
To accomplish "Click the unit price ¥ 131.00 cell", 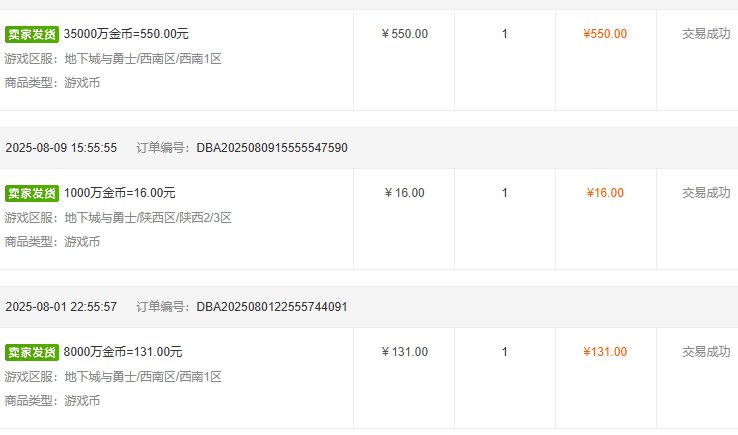I will 405,352.
